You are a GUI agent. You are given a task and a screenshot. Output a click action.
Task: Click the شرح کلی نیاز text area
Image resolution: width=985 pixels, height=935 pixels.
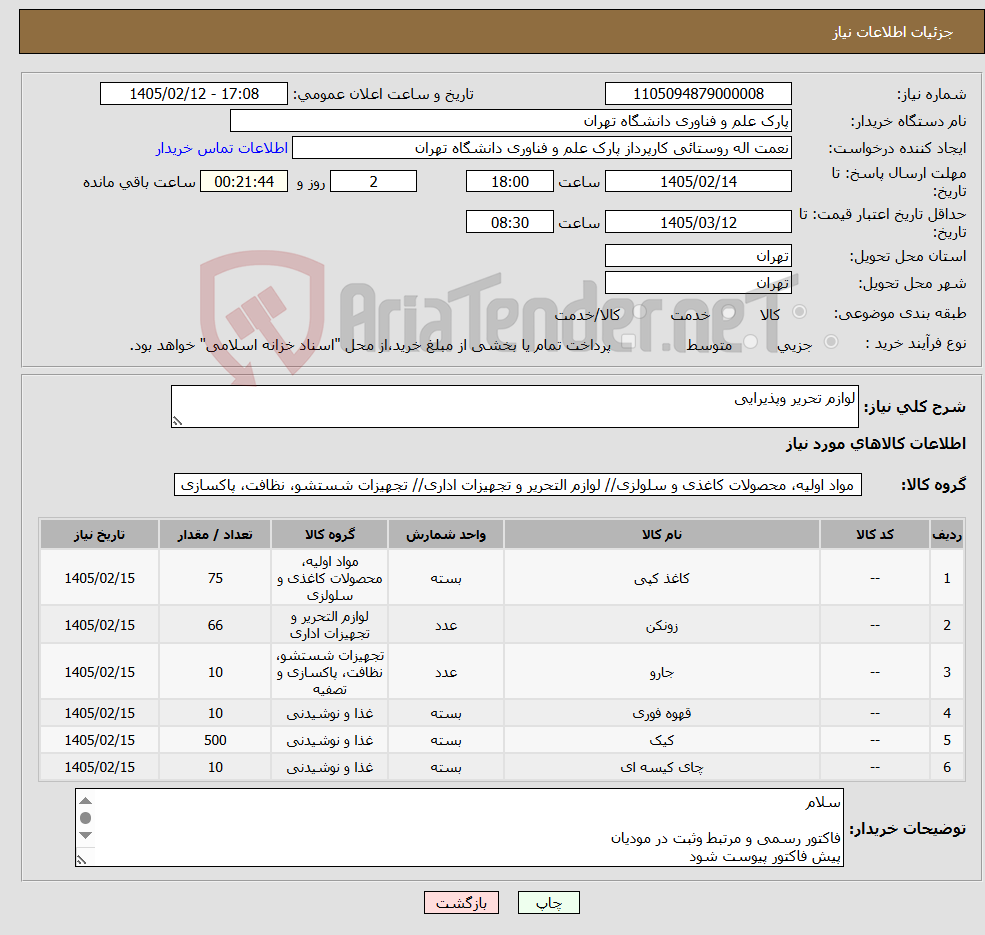tap(514, 407)
